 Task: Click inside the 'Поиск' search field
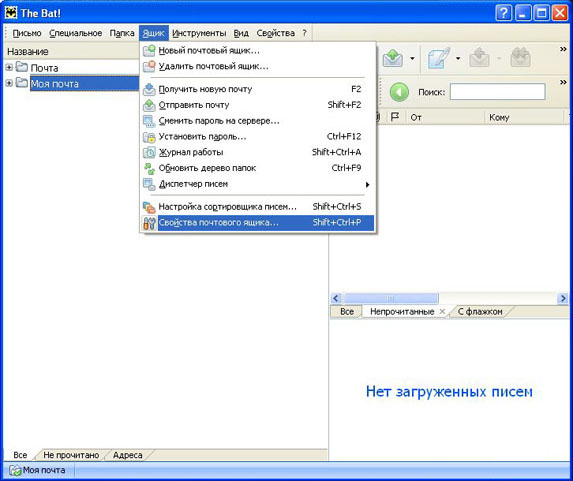pos(497,92)
